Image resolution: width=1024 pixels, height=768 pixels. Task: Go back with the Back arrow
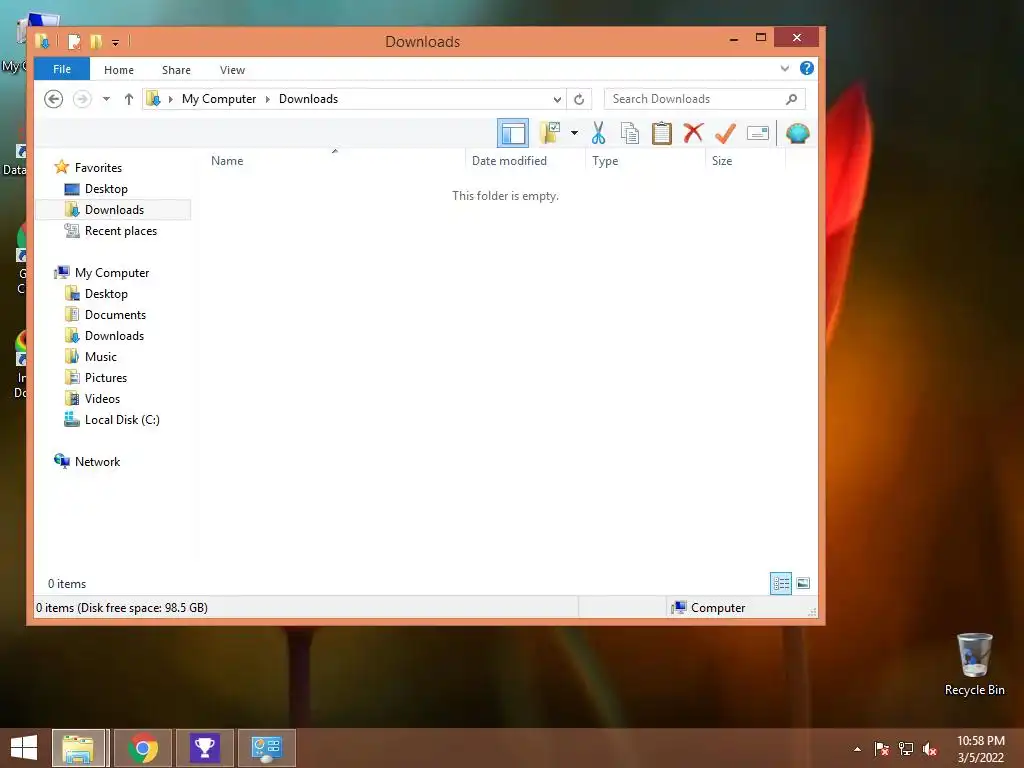pos(54,99)
